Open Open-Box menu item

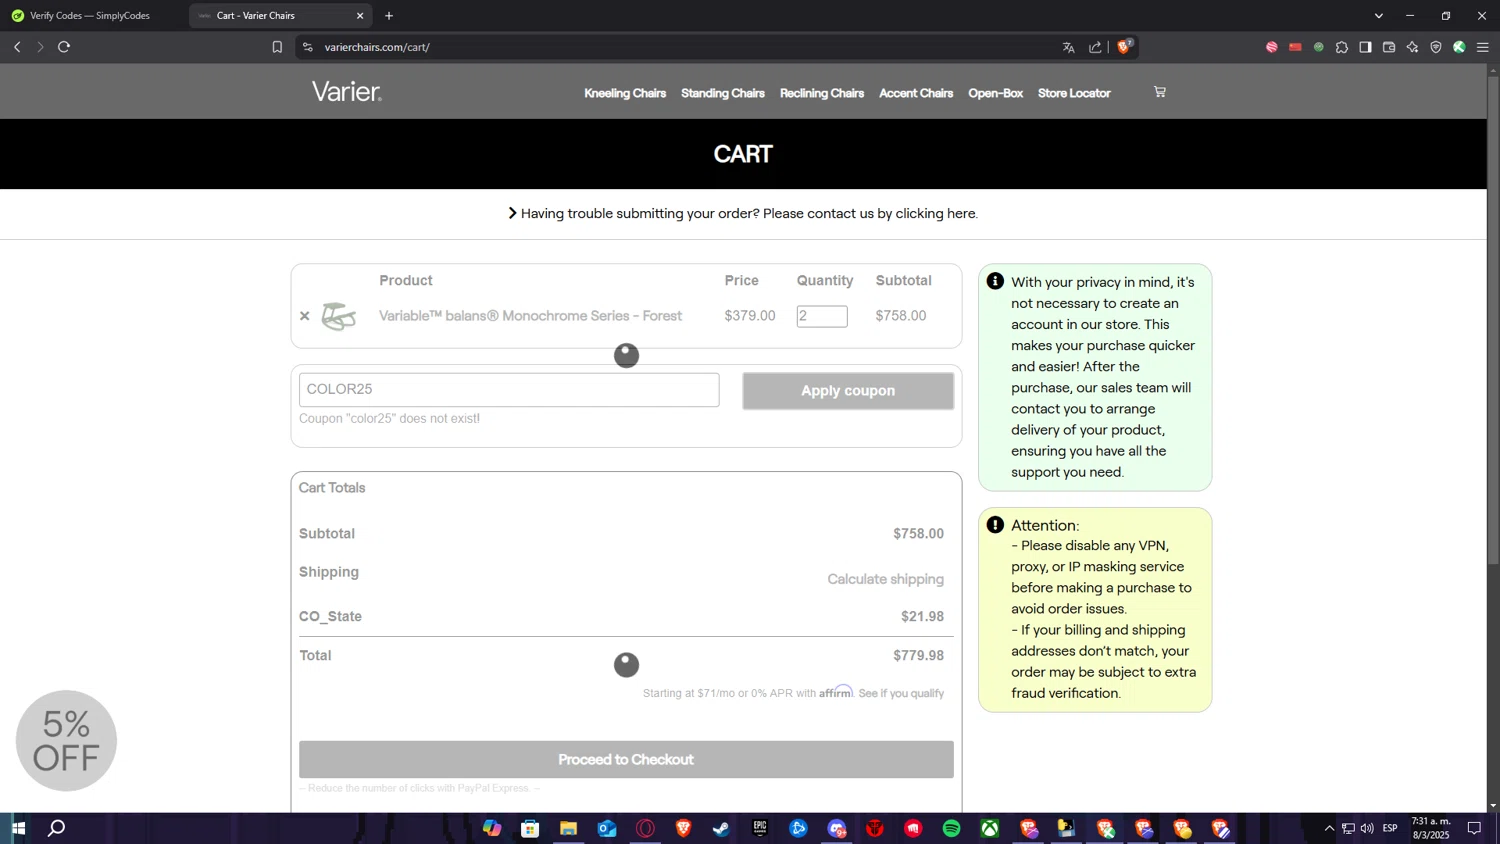click(995, 93)
